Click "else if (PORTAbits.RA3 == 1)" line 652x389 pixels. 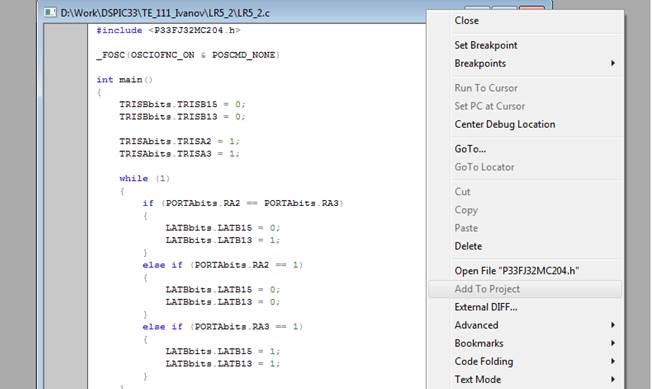pyautogui.click(x=223, y=327)
